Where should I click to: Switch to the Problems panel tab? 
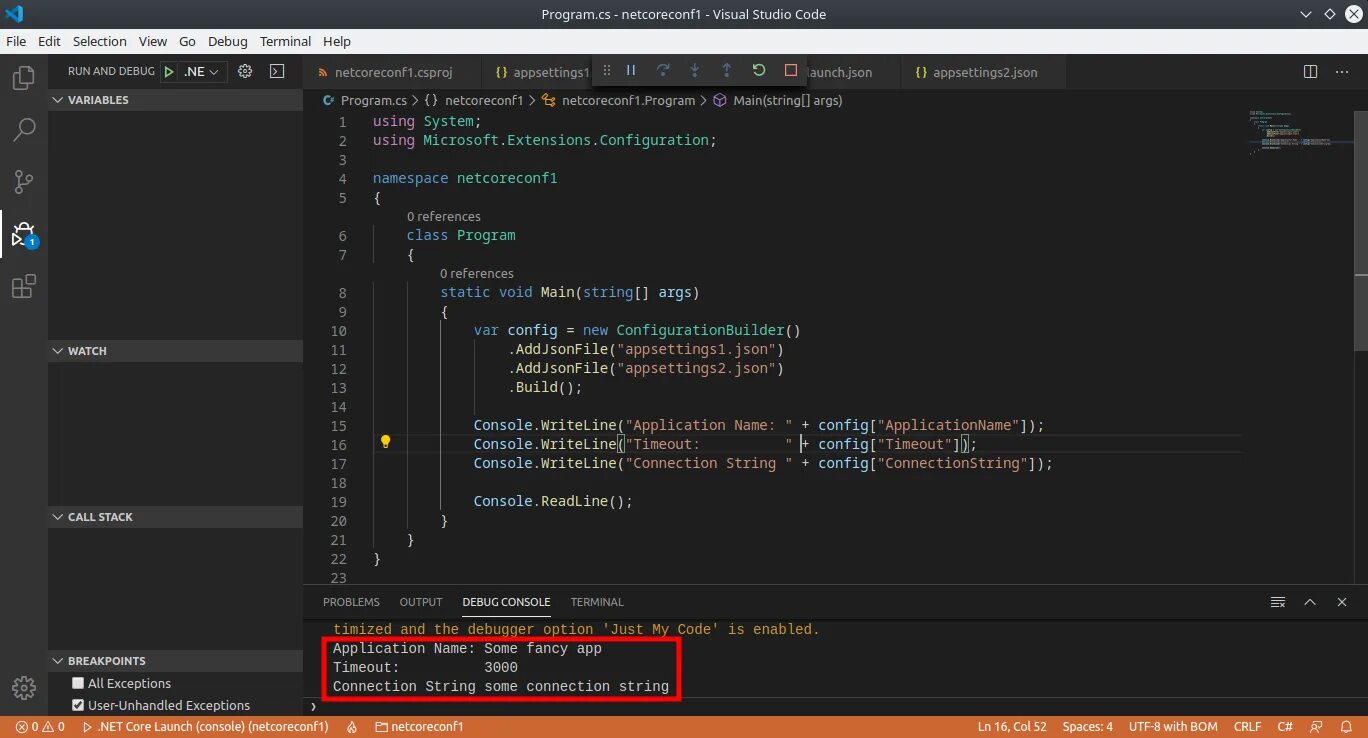tap(351, 602)
